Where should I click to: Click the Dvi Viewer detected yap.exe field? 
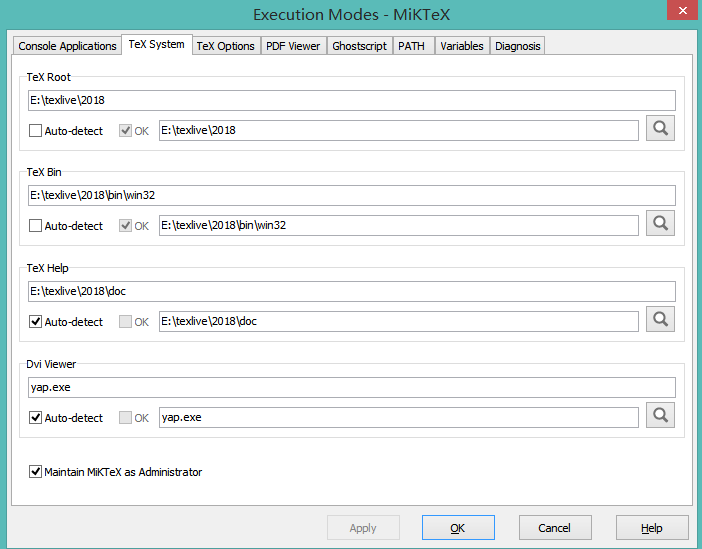coord(398,417)
